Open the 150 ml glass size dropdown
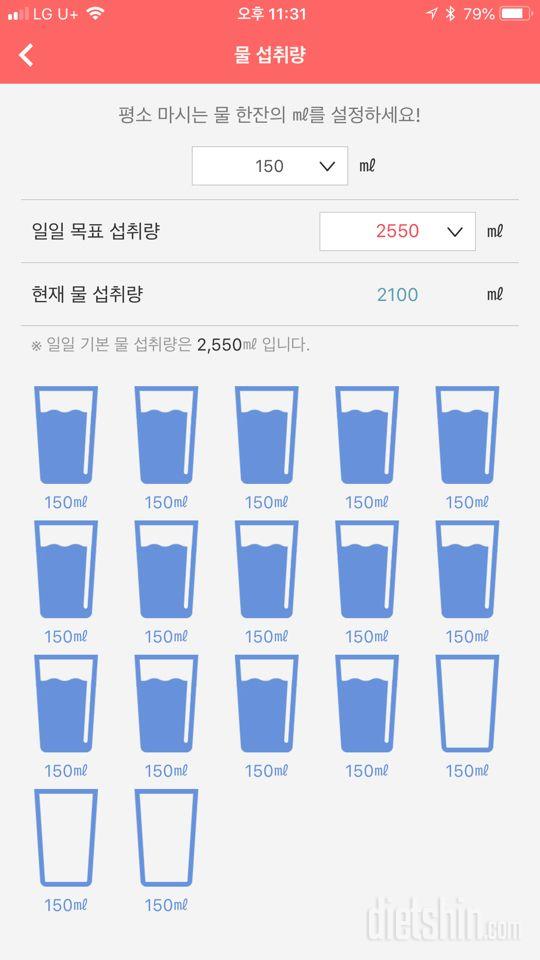Viewport: 540px width, 960px height. coord(270,166)
